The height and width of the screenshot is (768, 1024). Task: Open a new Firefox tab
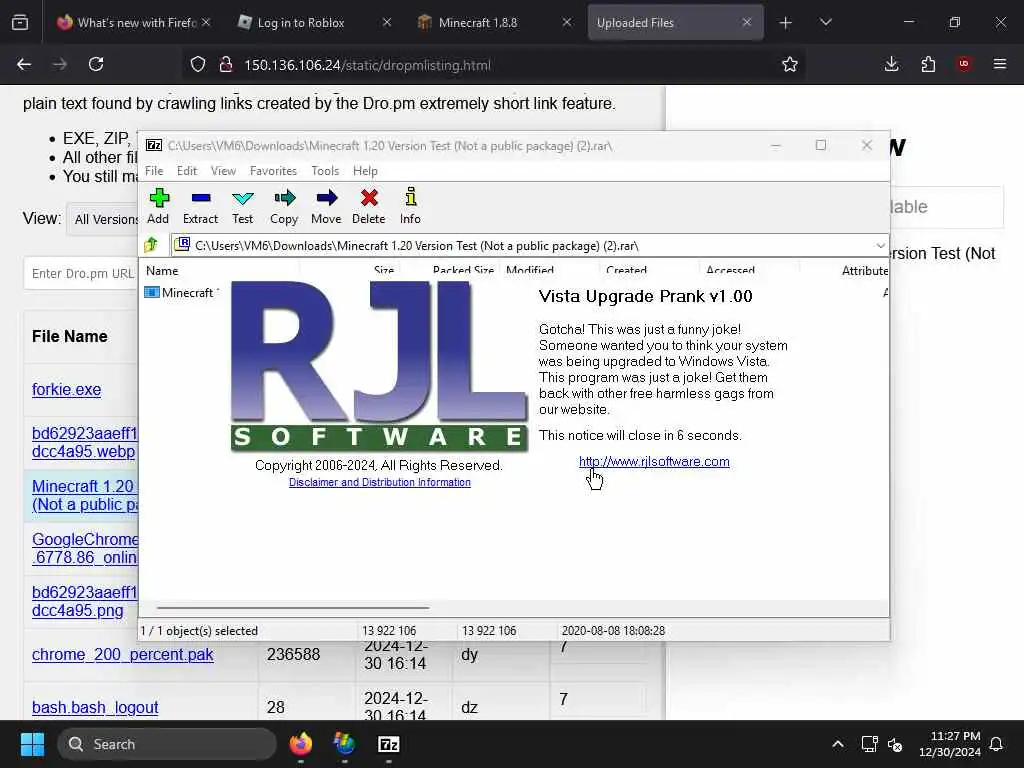coord(786,23)
